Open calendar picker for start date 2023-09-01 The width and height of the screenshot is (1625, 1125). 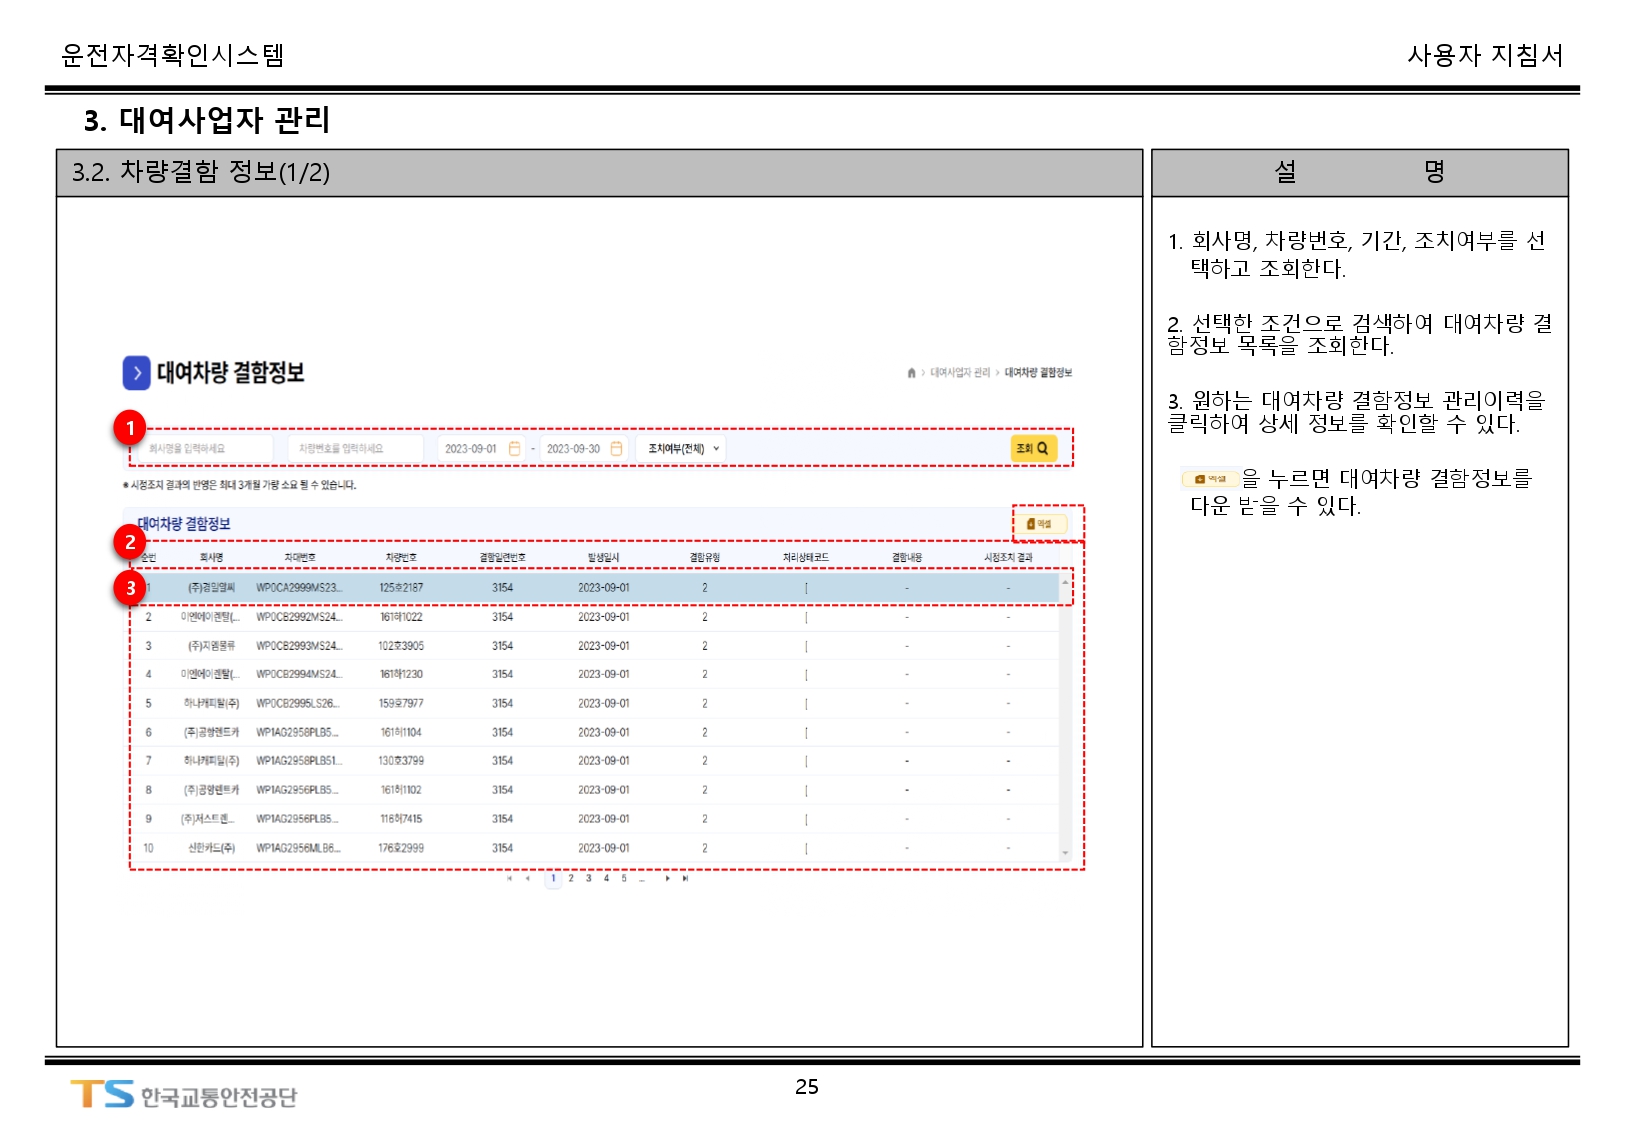click(514, 449)
